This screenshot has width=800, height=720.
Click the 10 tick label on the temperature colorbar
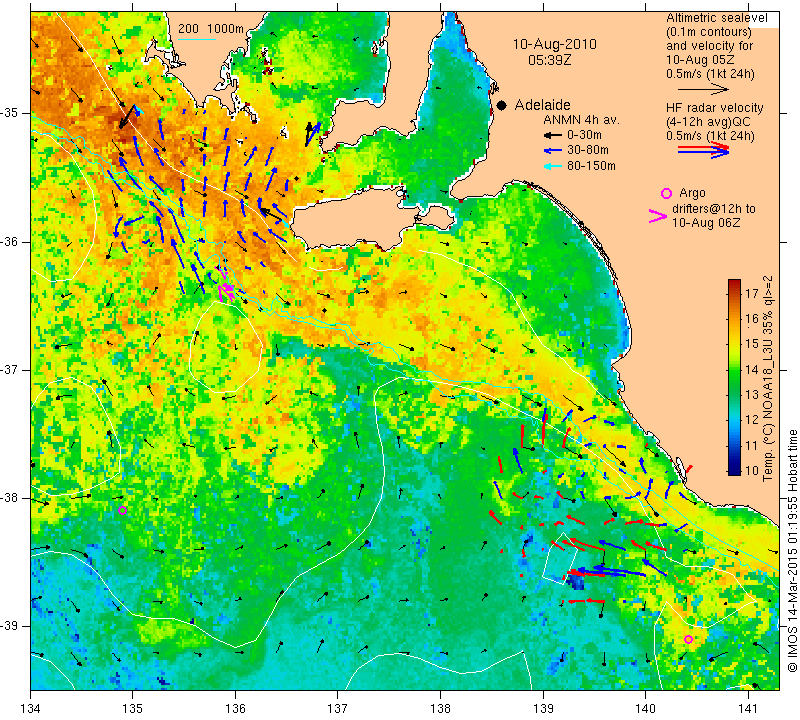click(752, 470)
